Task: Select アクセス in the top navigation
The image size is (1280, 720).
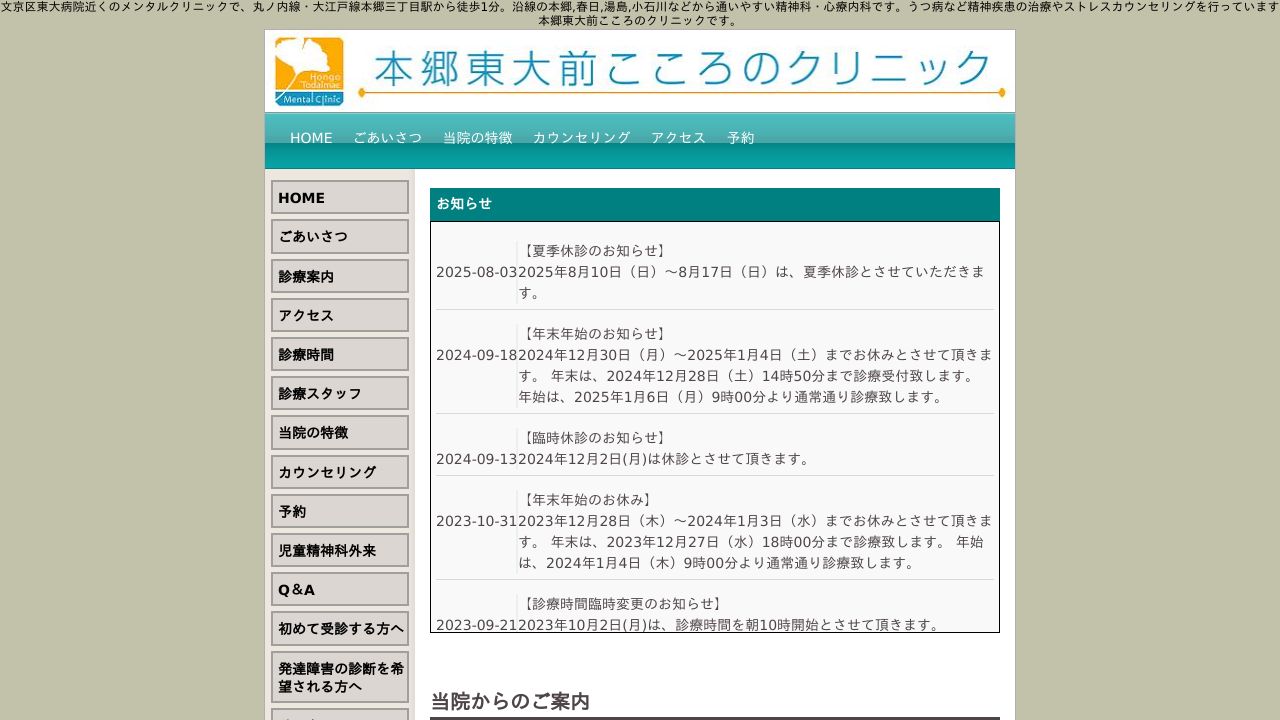Action: tap(679, 138)
